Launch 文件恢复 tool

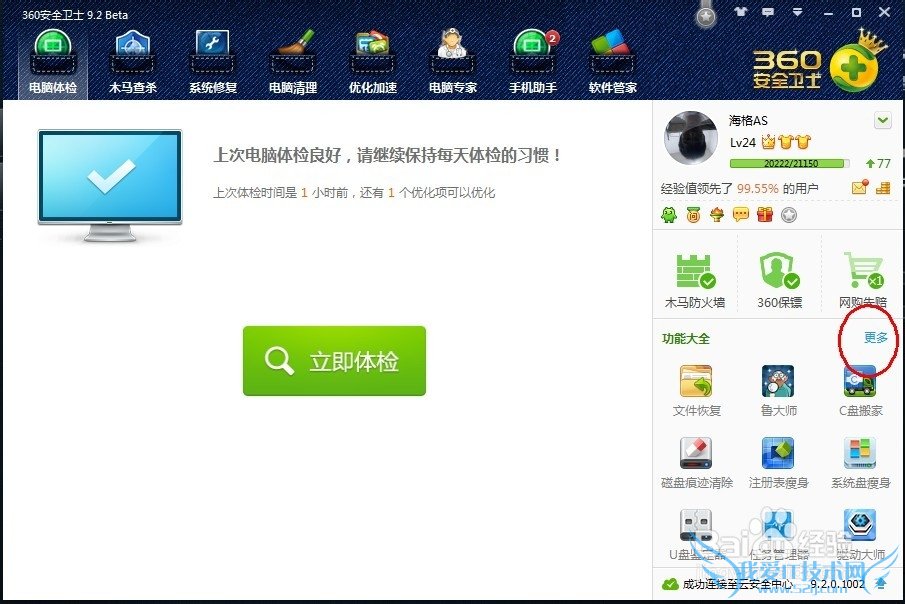pyautogui.click(x=697, y=390)
